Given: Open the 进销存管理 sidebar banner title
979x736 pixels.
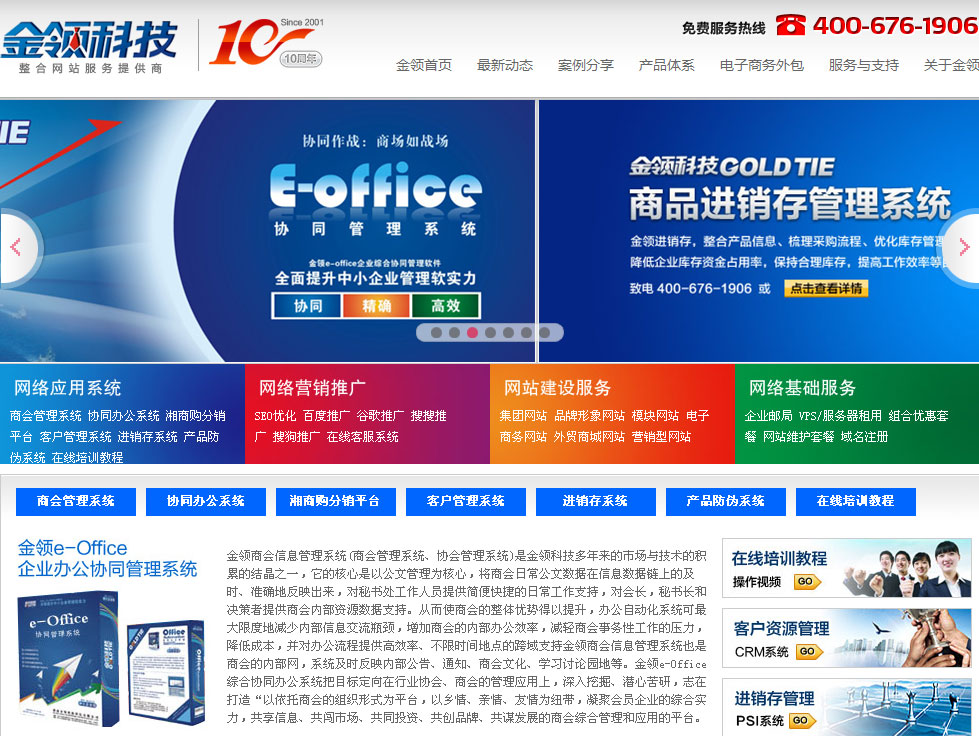Looking at the screenshot, I should point(774,699).
